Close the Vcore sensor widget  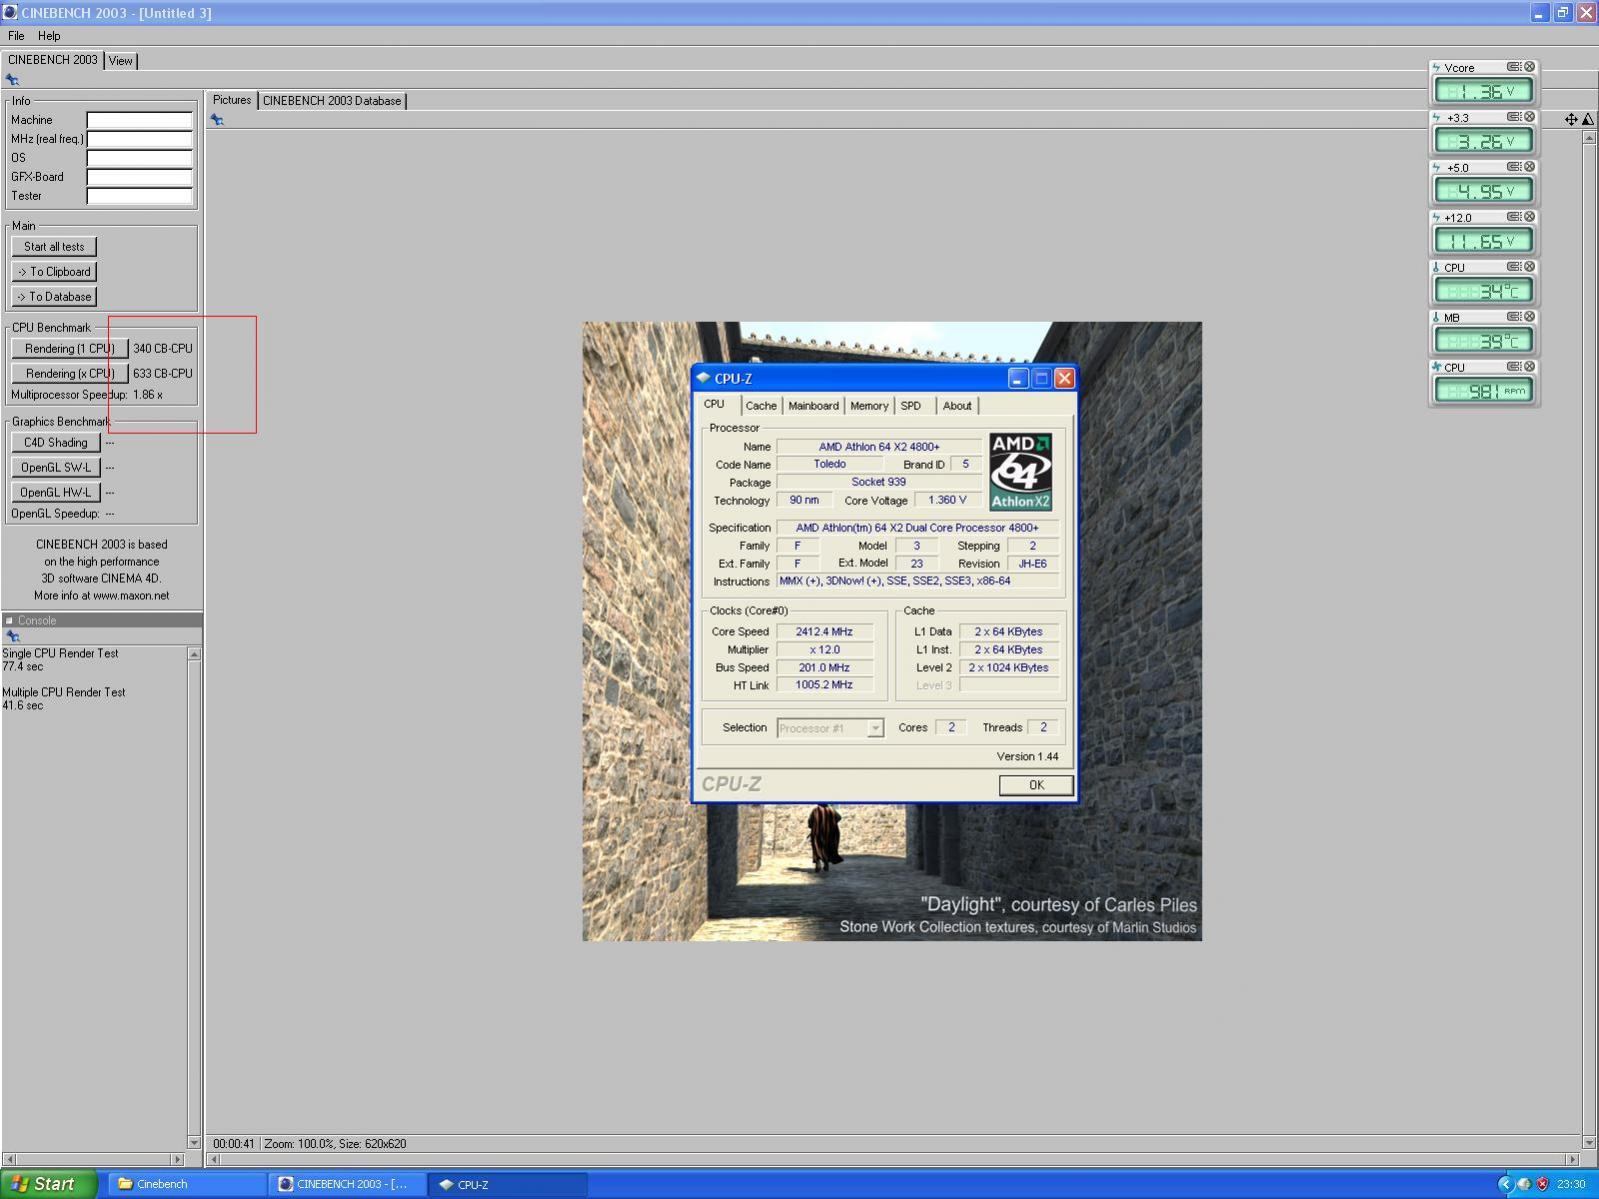pyautogui.click(x=1529, y=67)
